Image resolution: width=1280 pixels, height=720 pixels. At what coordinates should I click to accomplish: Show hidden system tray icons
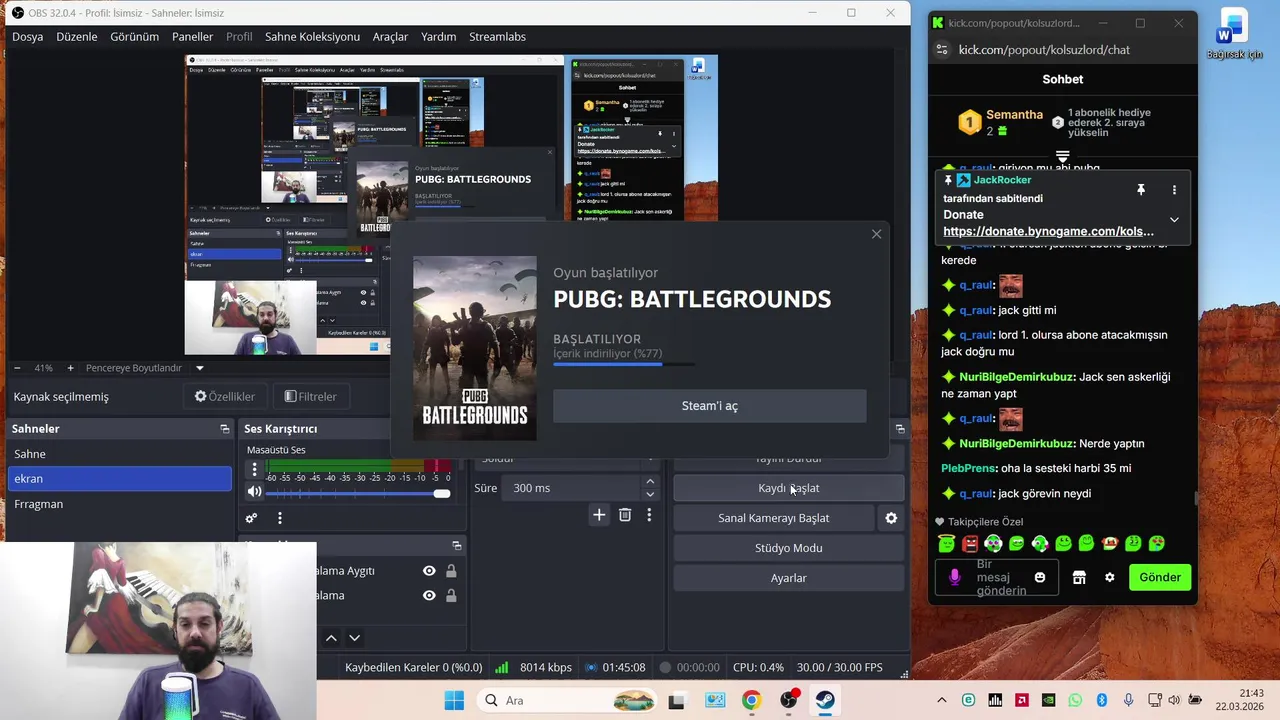point(941,700)
